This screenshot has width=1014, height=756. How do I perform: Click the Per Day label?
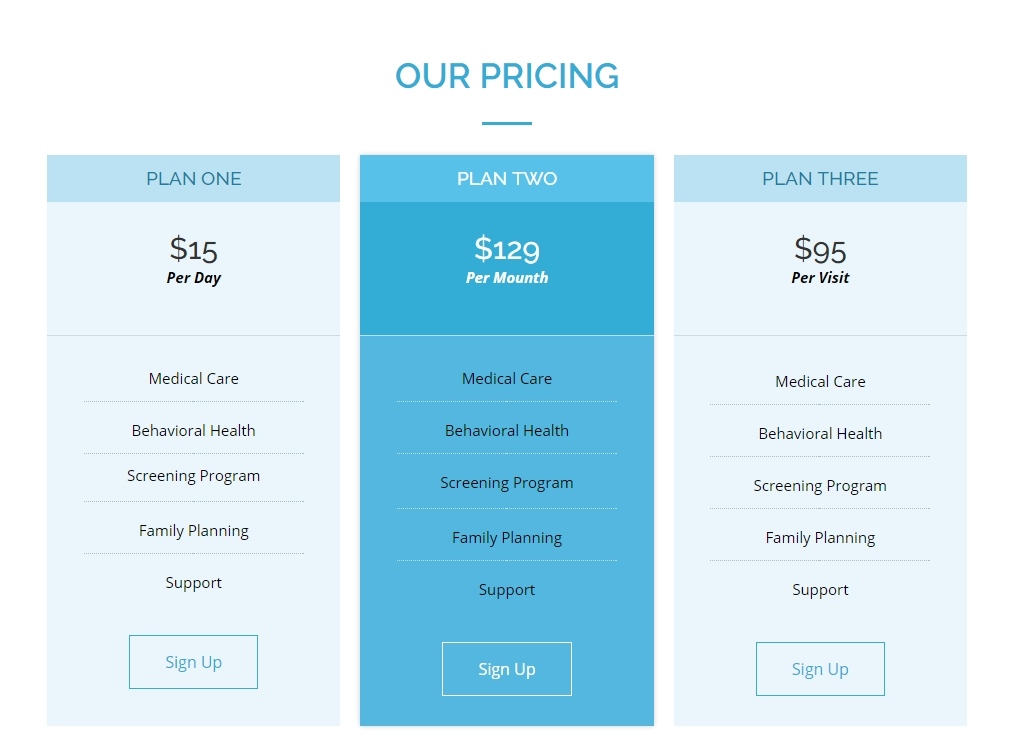pyautogui.click(x=193, y=278)
